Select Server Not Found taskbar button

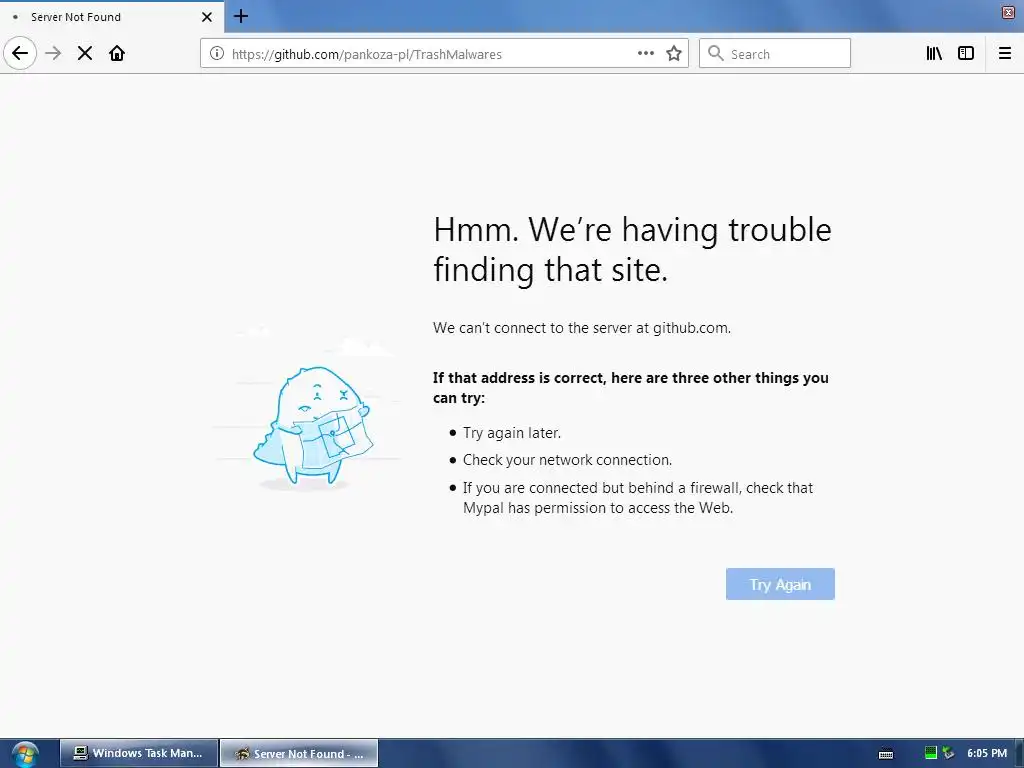(299, 753)
